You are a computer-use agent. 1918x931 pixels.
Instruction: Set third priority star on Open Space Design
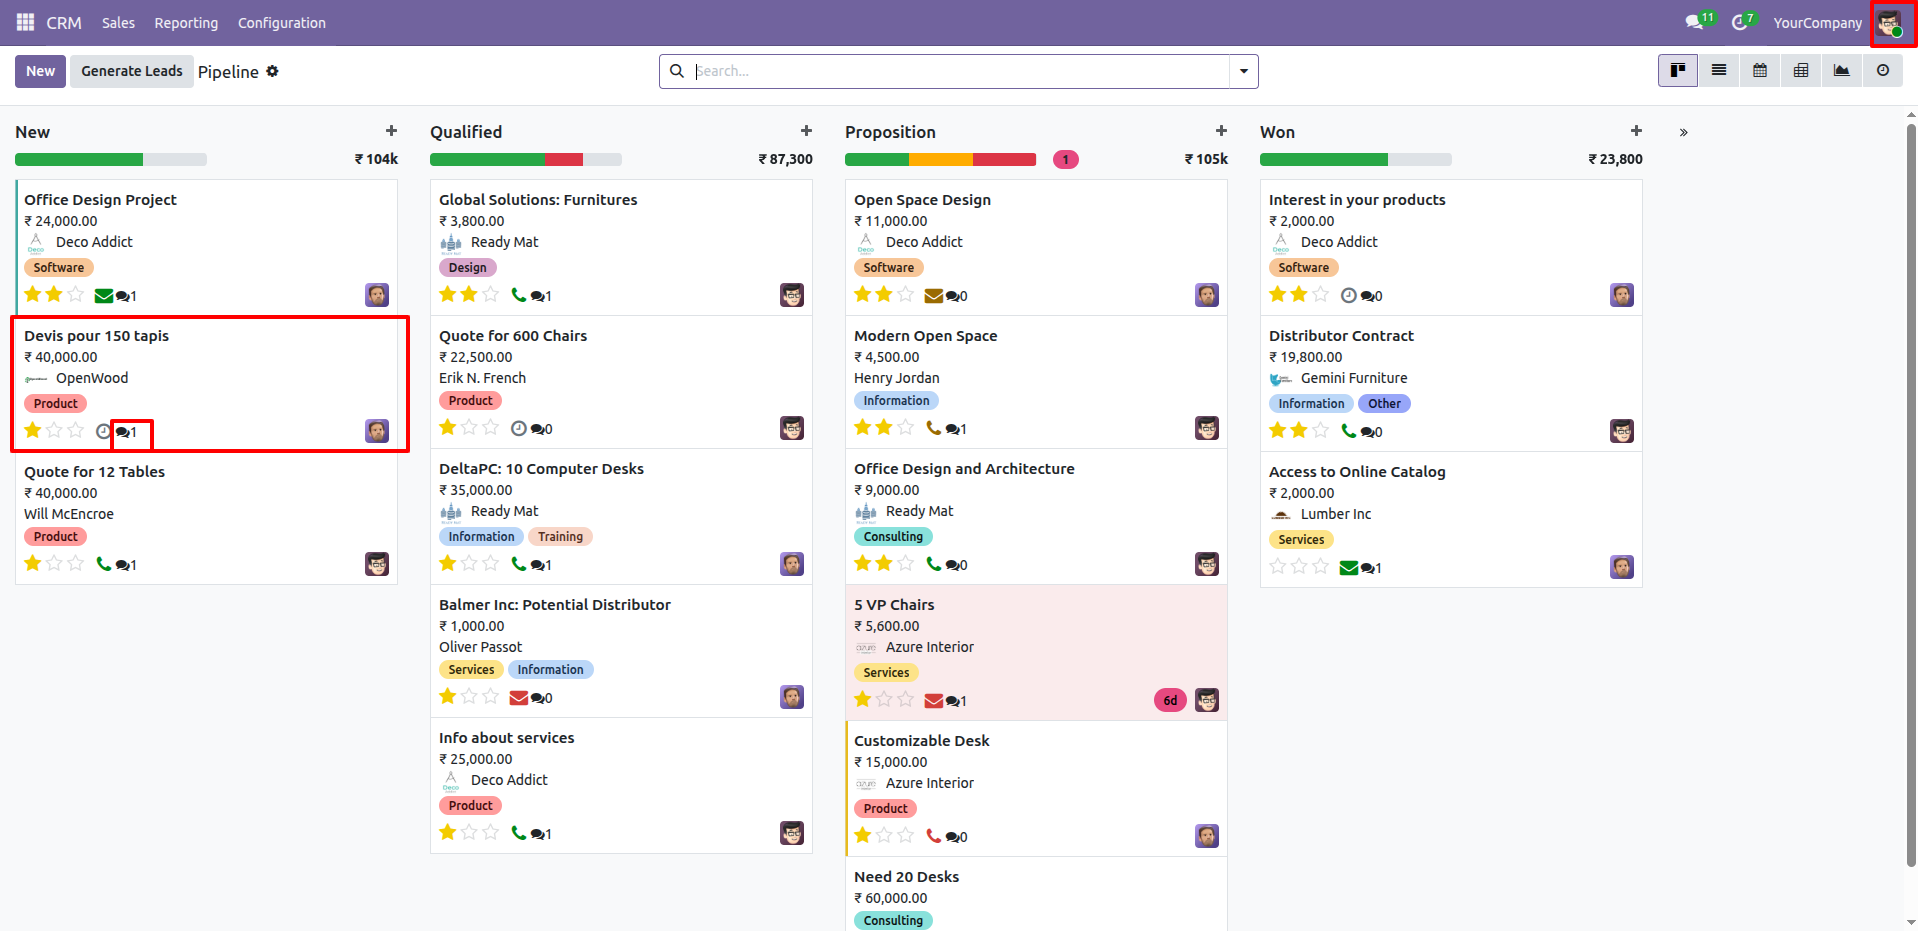point(906,294)
